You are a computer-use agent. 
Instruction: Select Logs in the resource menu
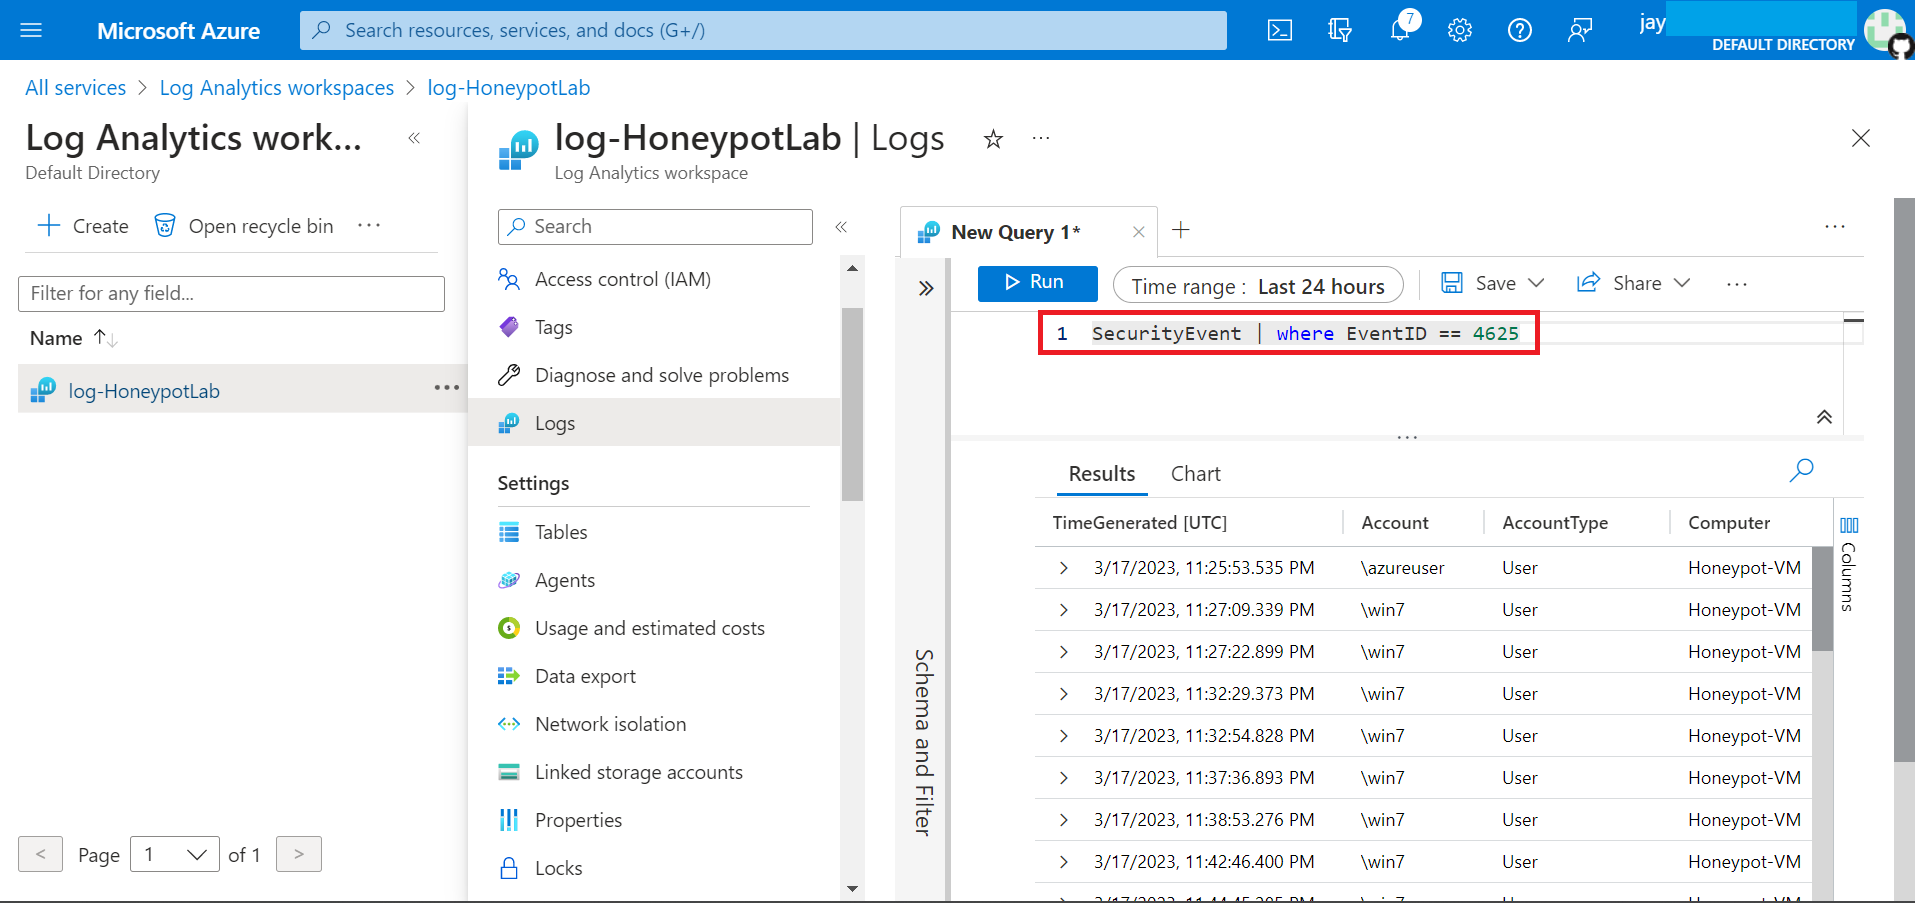(655, 423)
